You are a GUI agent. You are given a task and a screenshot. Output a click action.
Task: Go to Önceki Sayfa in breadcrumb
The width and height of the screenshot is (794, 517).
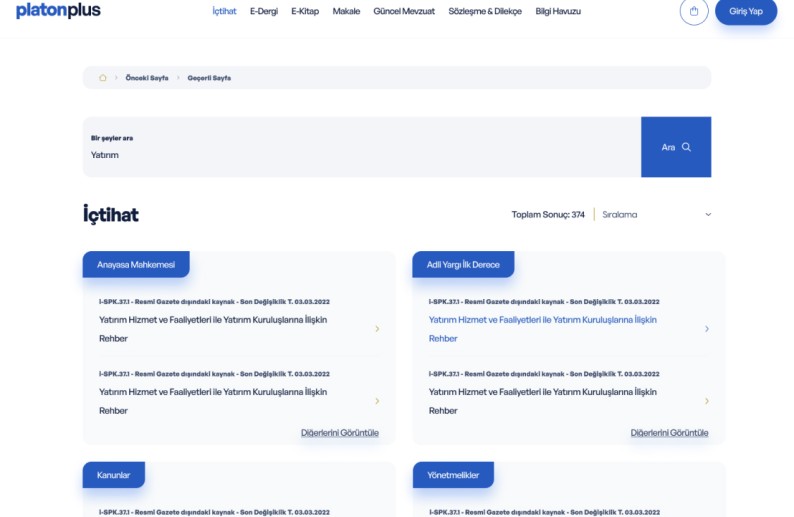tap(147, 78)
